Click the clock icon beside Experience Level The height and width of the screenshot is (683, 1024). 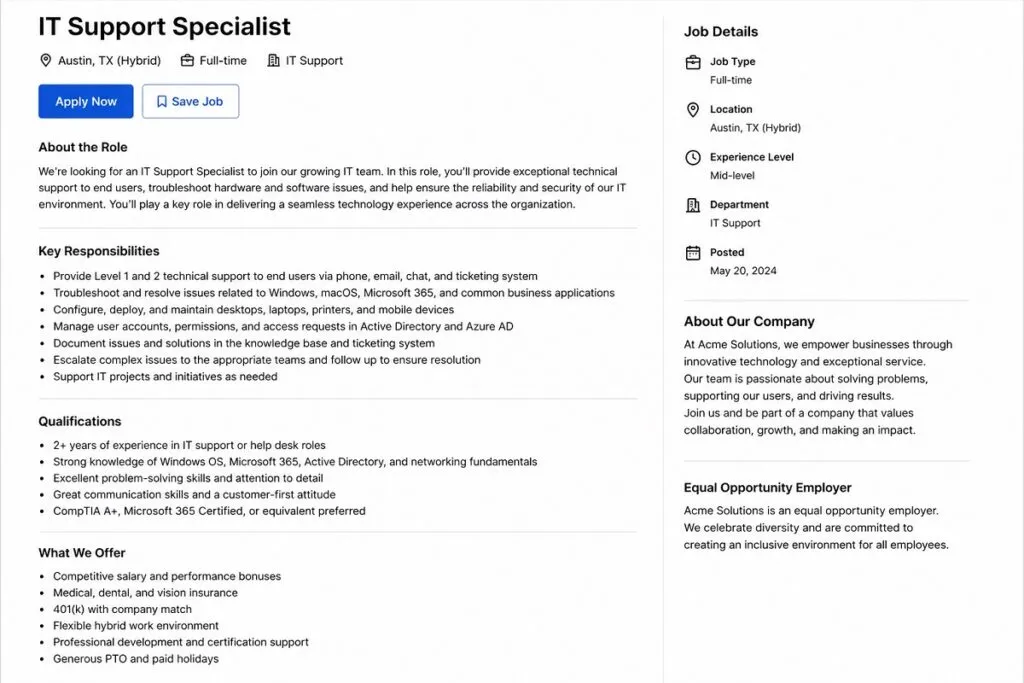[693, 157]
